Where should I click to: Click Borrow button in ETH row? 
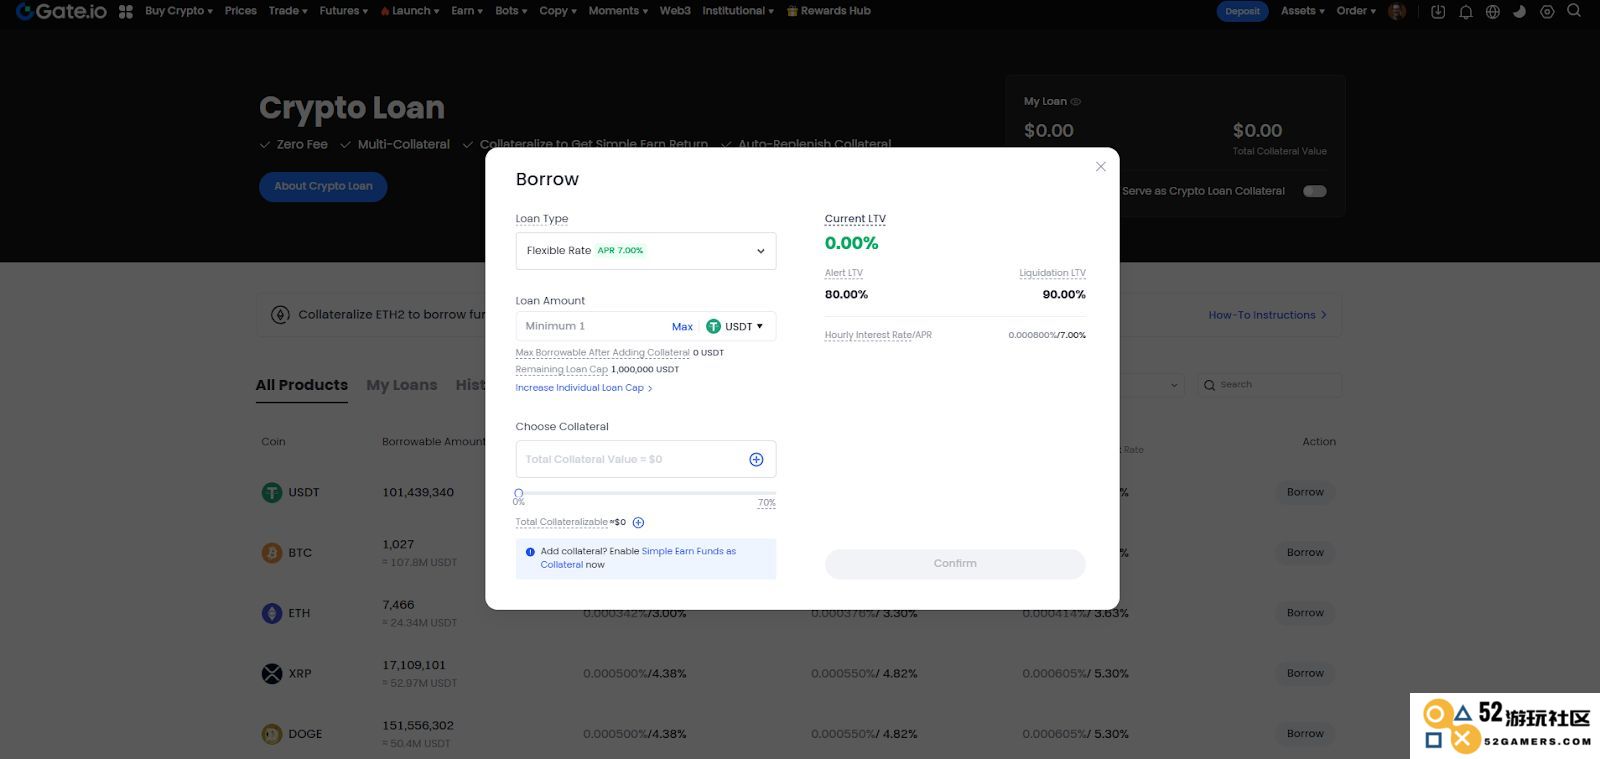[x=1305, y=613]
